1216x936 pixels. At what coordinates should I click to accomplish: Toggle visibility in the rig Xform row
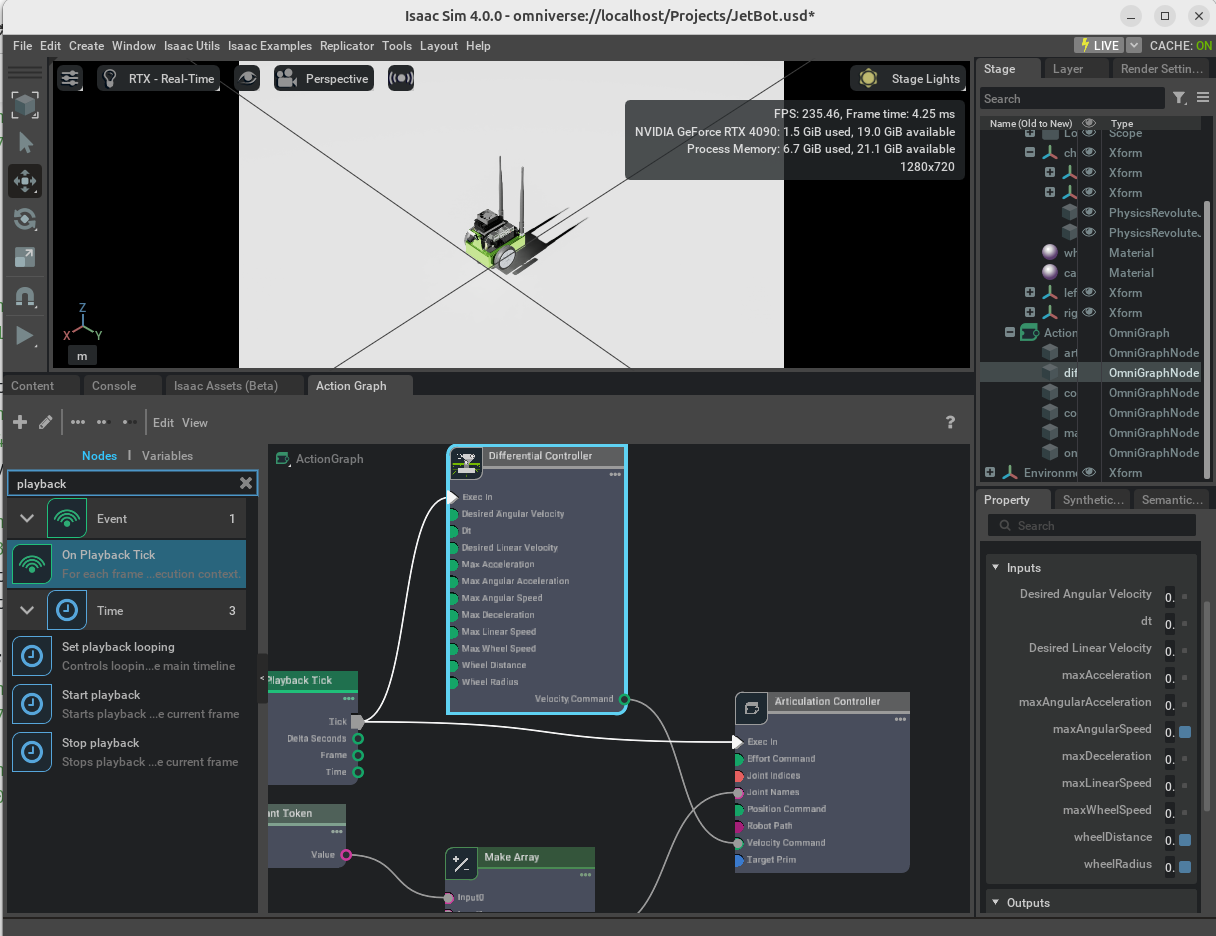click(1089, 312)
